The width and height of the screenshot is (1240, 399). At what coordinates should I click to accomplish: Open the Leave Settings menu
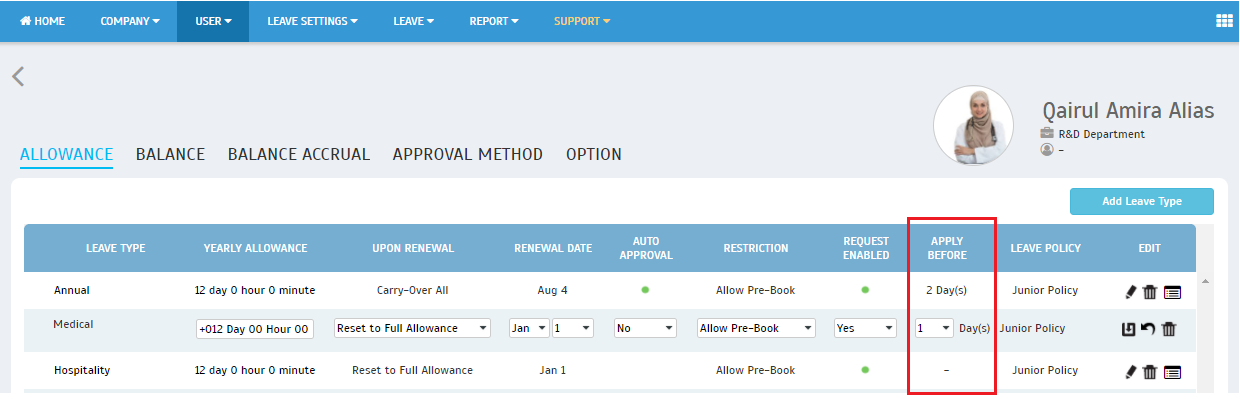click(x=312, y=21)
